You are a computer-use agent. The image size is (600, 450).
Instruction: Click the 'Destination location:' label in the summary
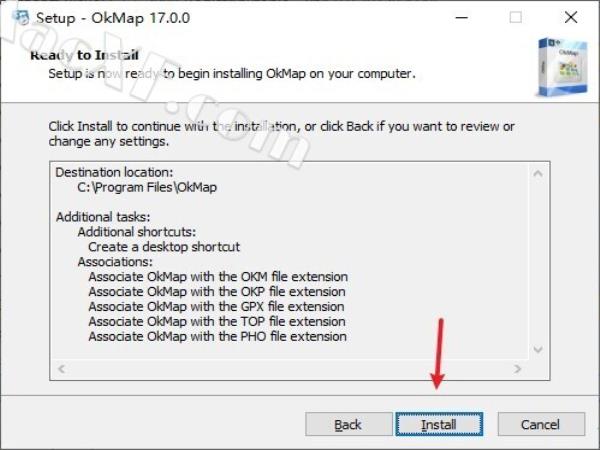point(114,172)
